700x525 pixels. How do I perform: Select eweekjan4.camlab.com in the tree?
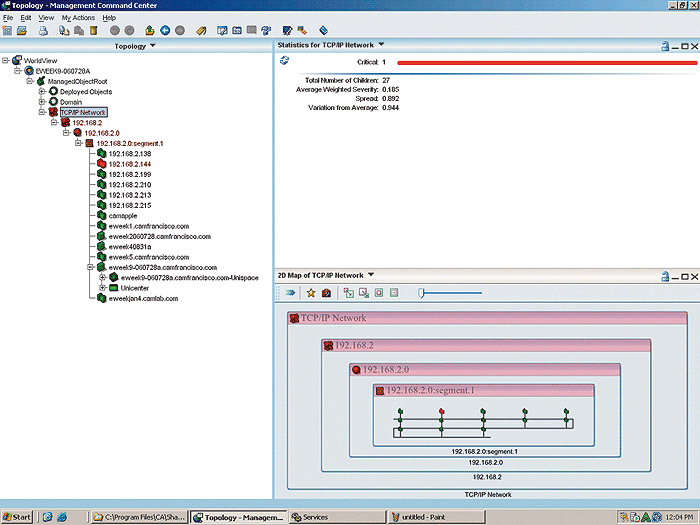point(143,298)
